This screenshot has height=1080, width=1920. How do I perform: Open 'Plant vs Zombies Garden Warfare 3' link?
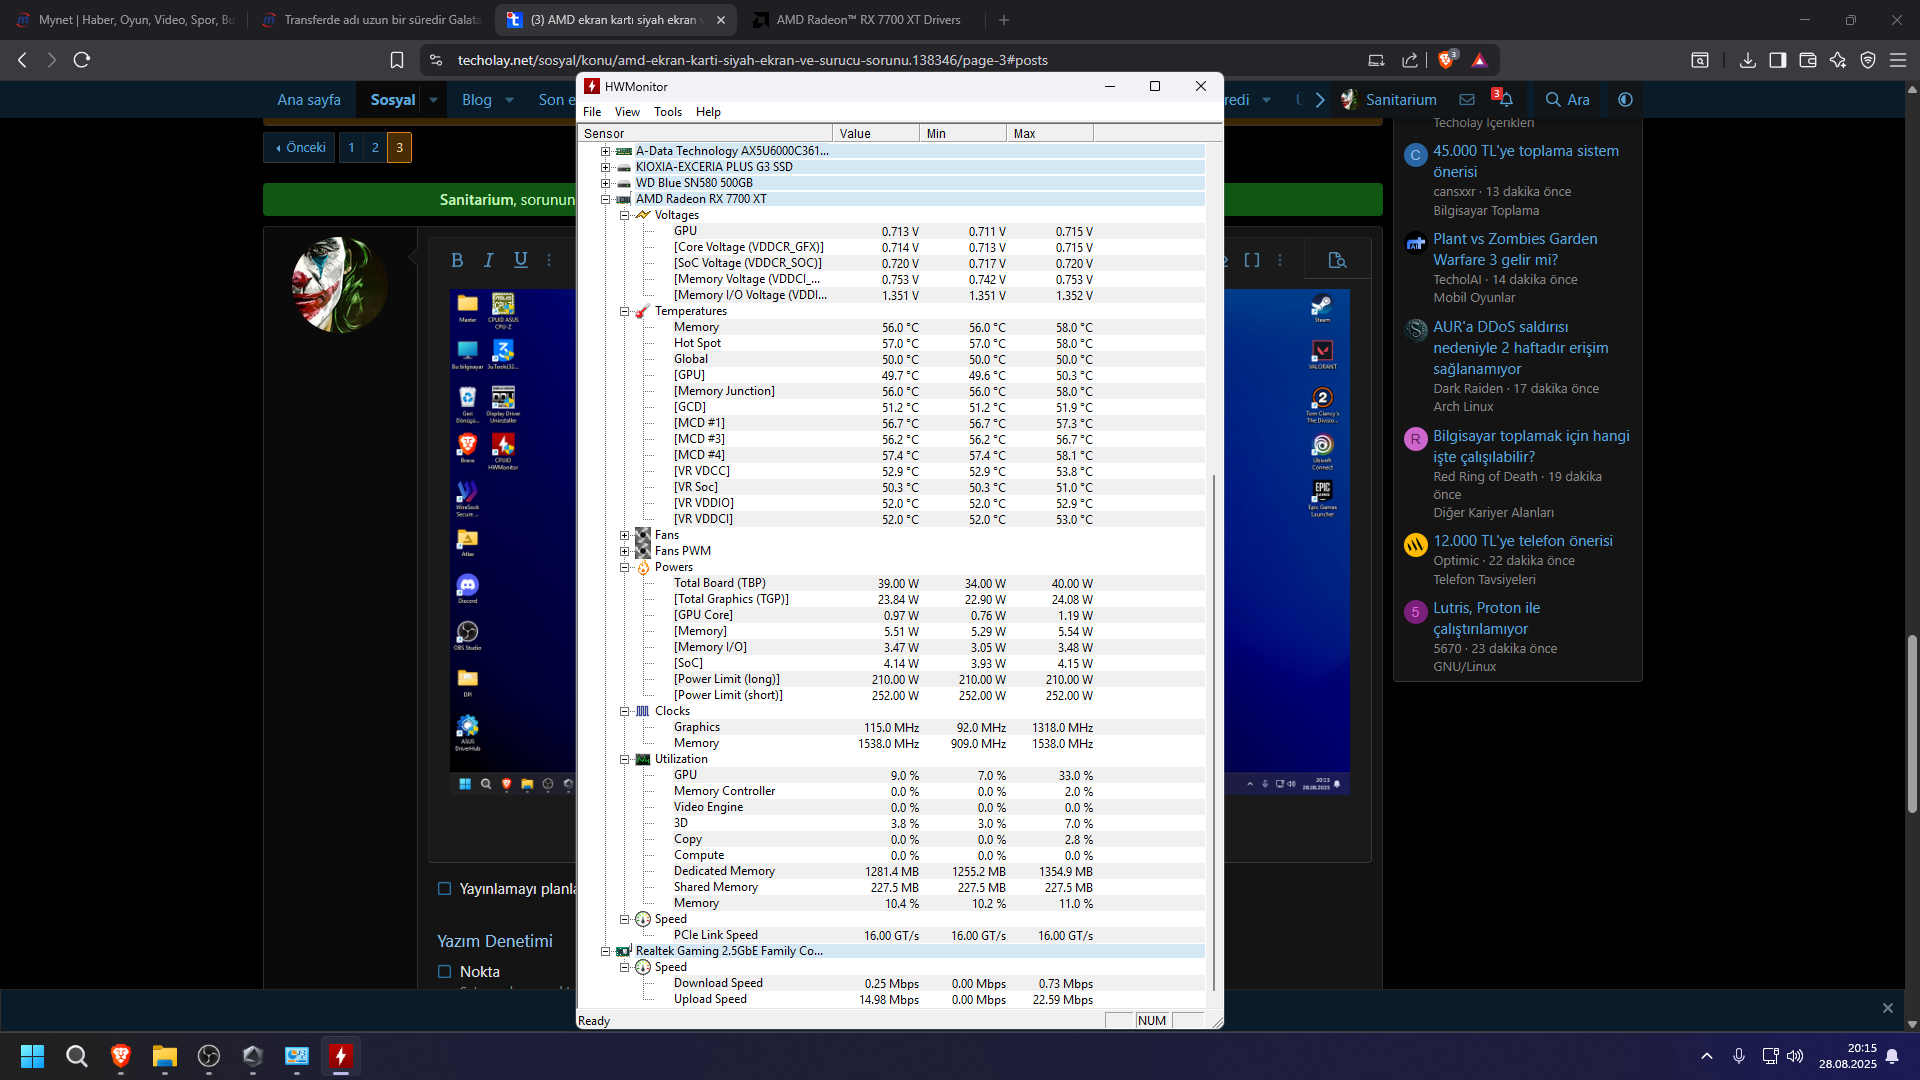tap(1515, 249)
